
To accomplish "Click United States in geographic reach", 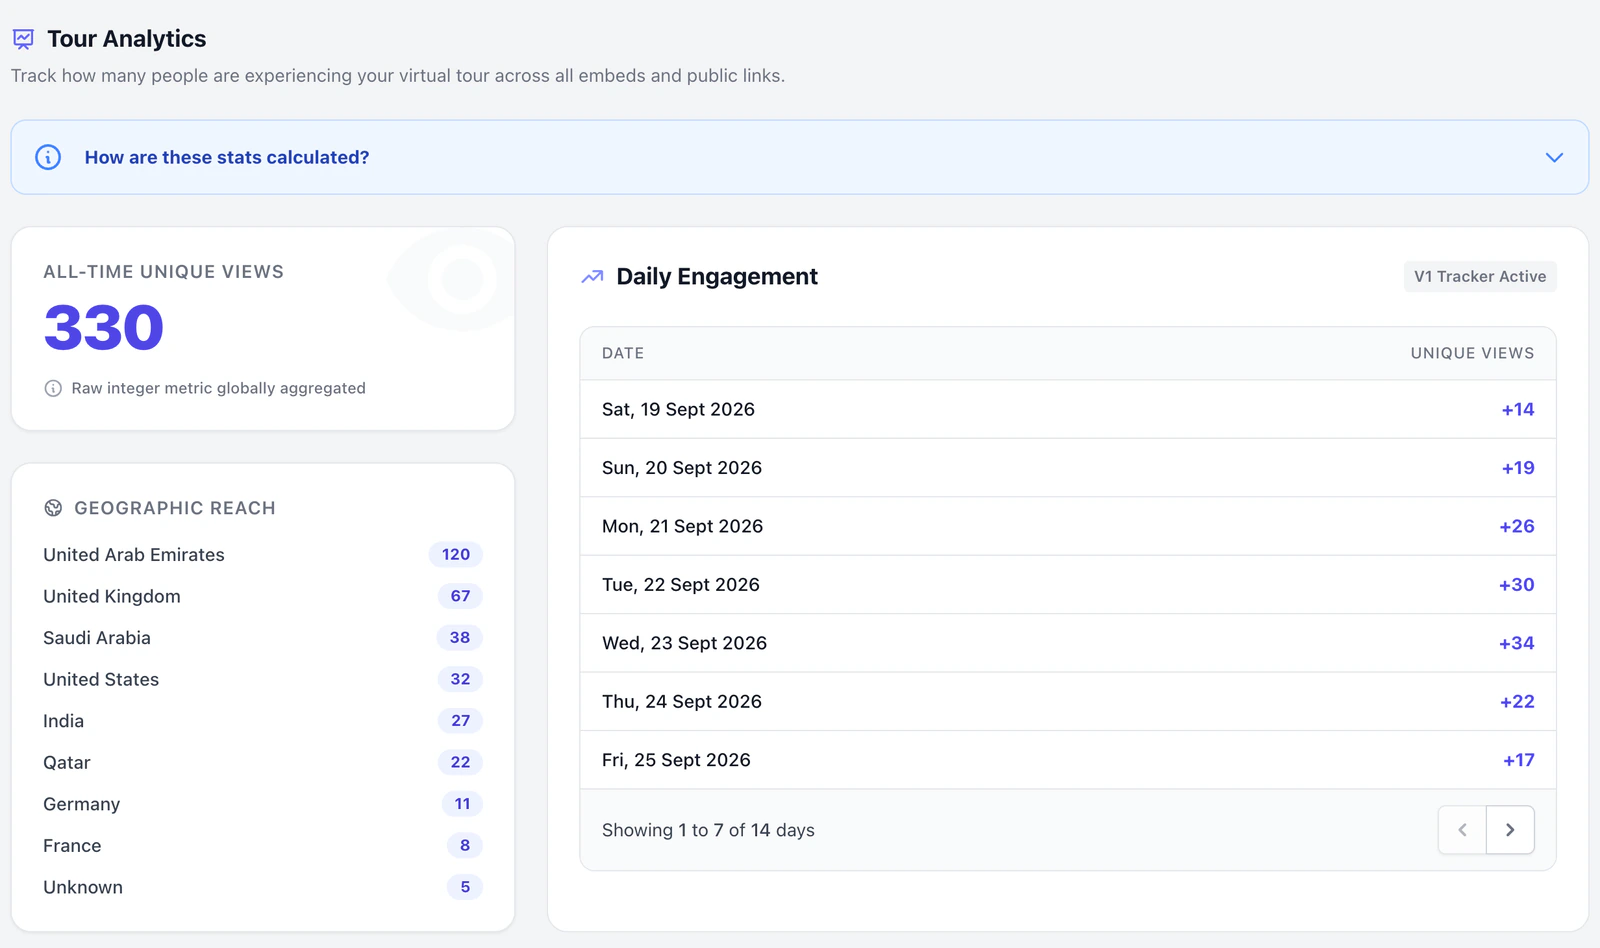I will 101,680.
